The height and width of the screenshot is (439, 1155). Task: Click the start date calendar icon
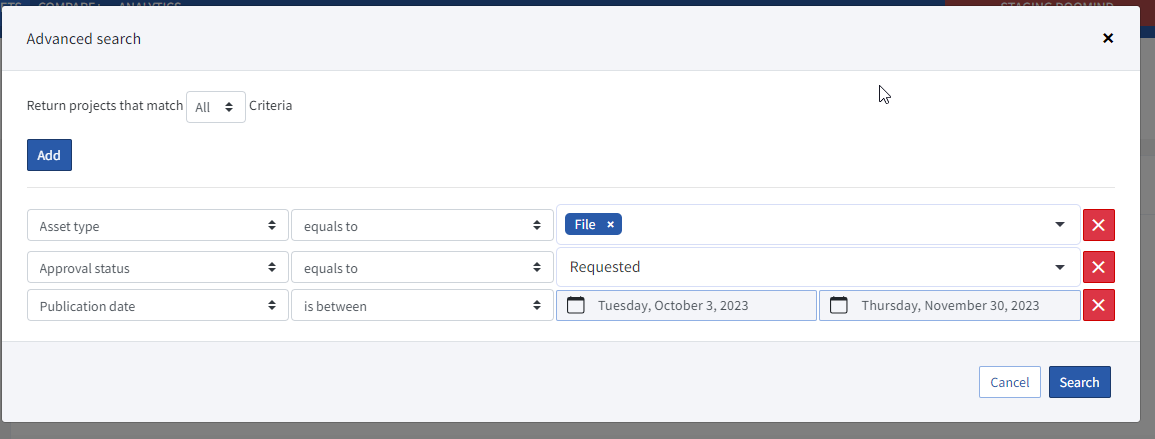click(x=576, y=306)
